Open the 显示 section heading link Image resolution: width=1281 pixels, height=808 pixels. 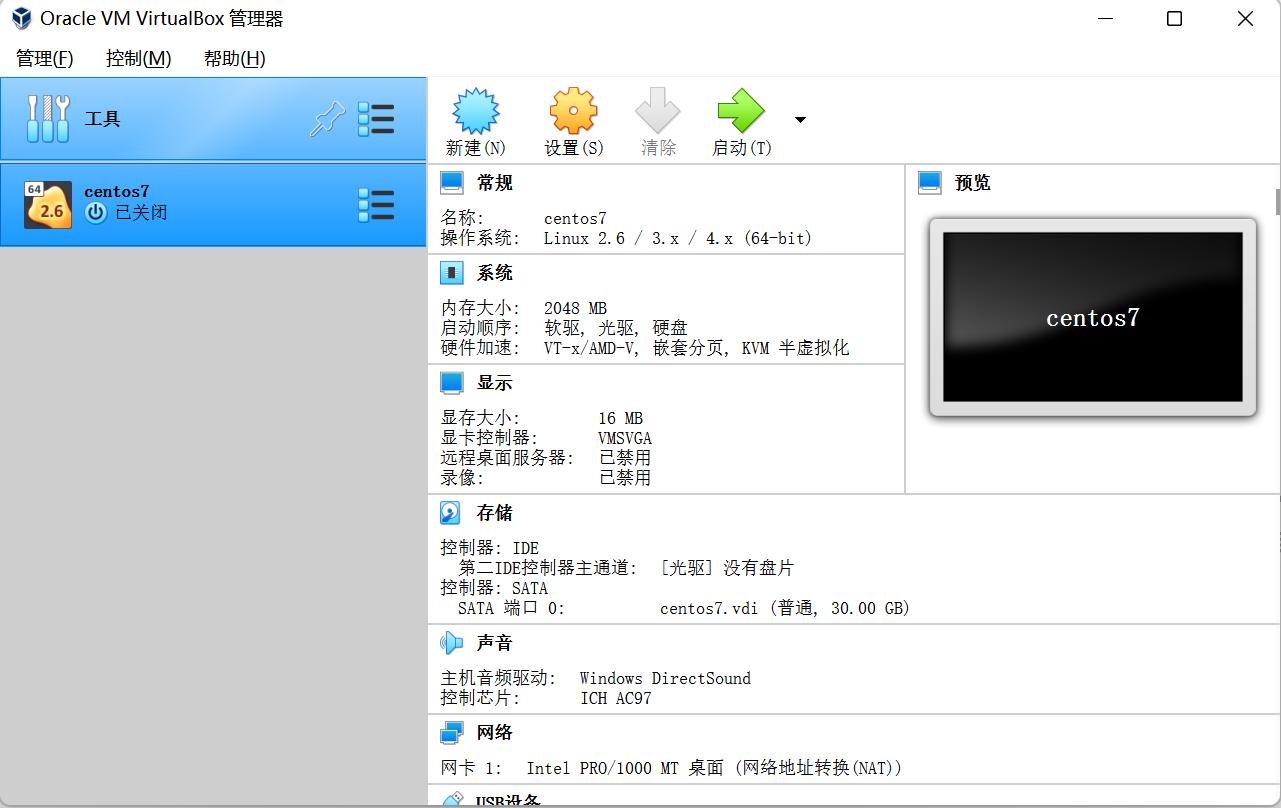pyautogui.click(x=495, y=383)
